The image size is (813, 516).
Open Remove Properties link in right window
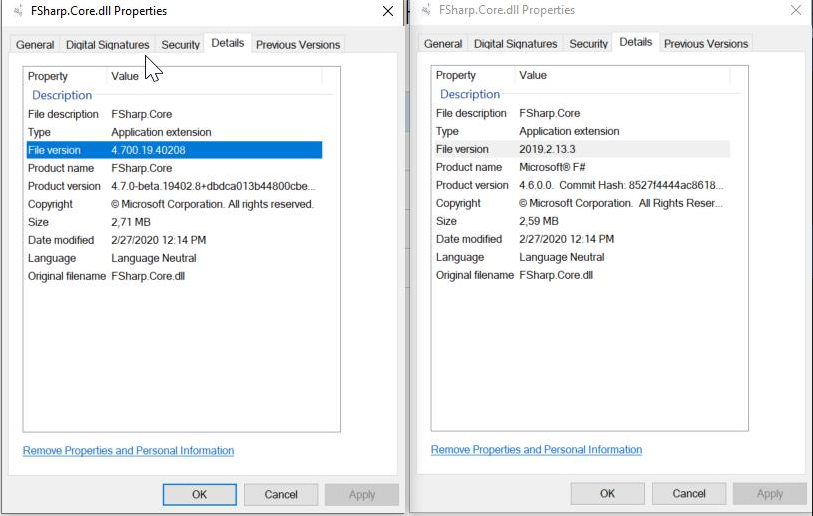point(537,450)
